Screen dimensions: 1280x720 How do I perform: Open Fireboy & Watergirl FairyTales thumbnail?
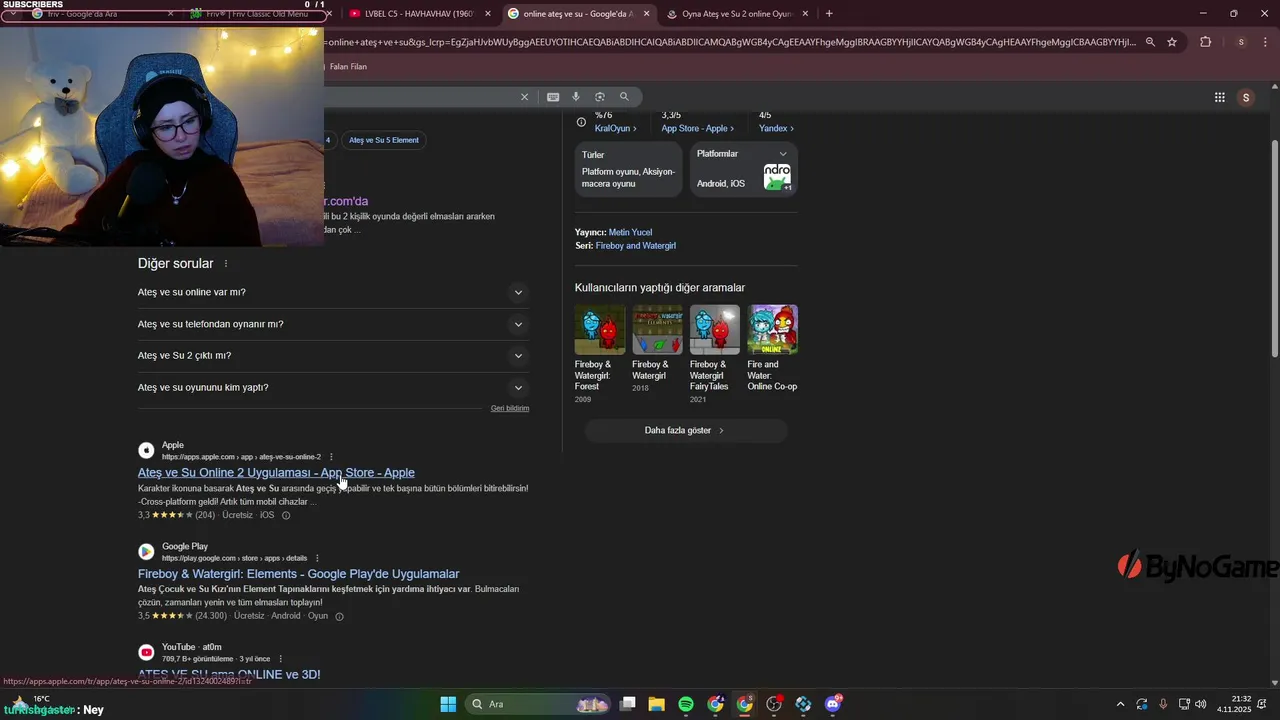[715, 330]
